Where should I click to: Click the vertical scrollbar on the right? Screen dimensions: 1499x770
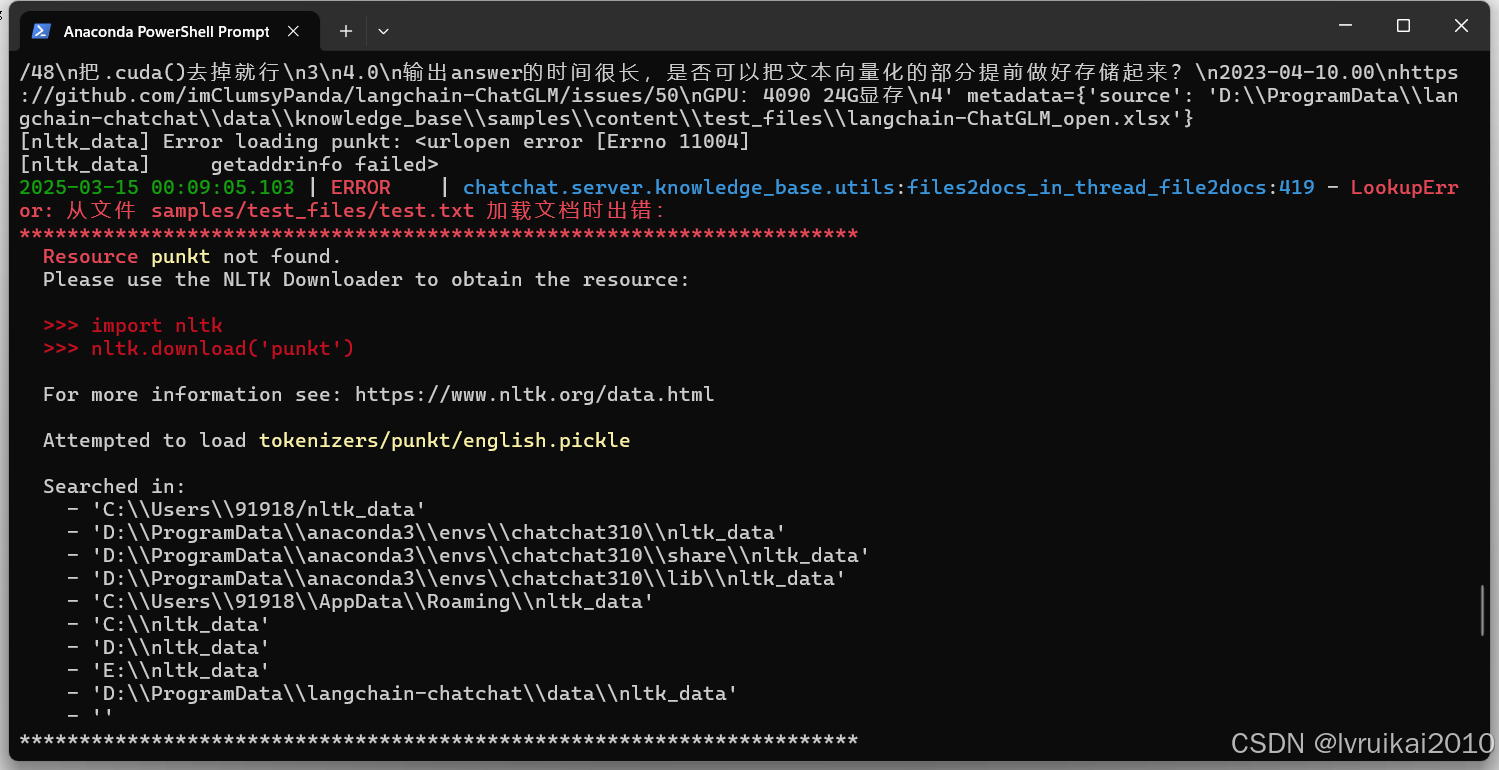[x=1482, y=610]
